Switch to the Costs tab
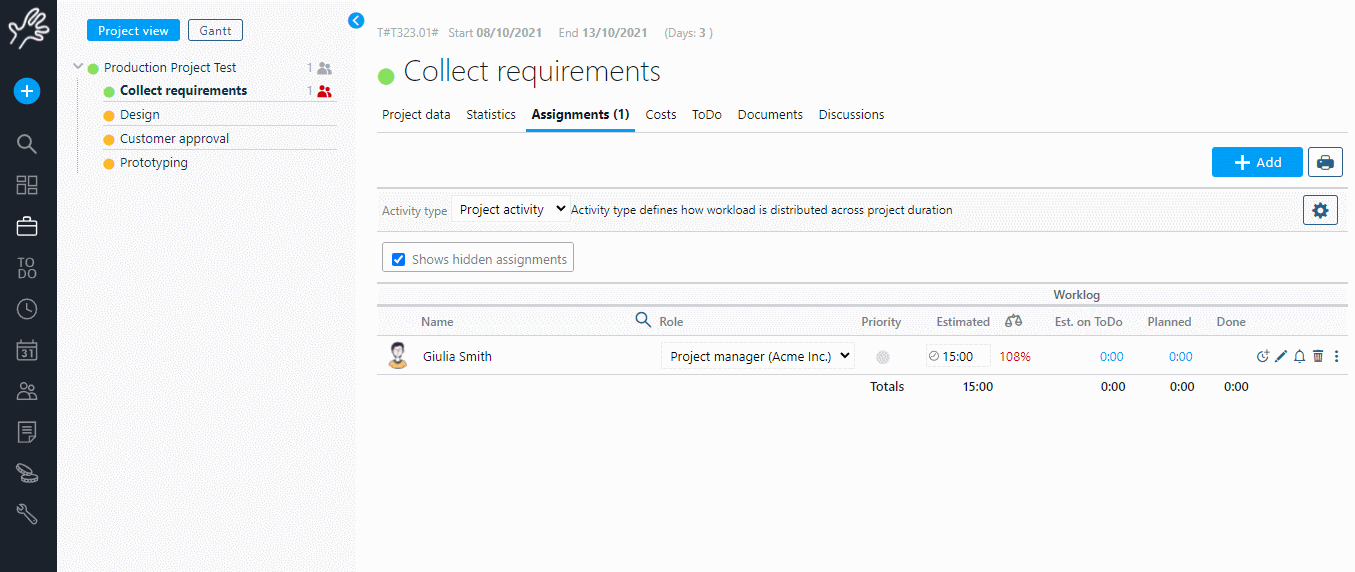This screenshot has height=572, width=1355. click(x=660, y=115)
